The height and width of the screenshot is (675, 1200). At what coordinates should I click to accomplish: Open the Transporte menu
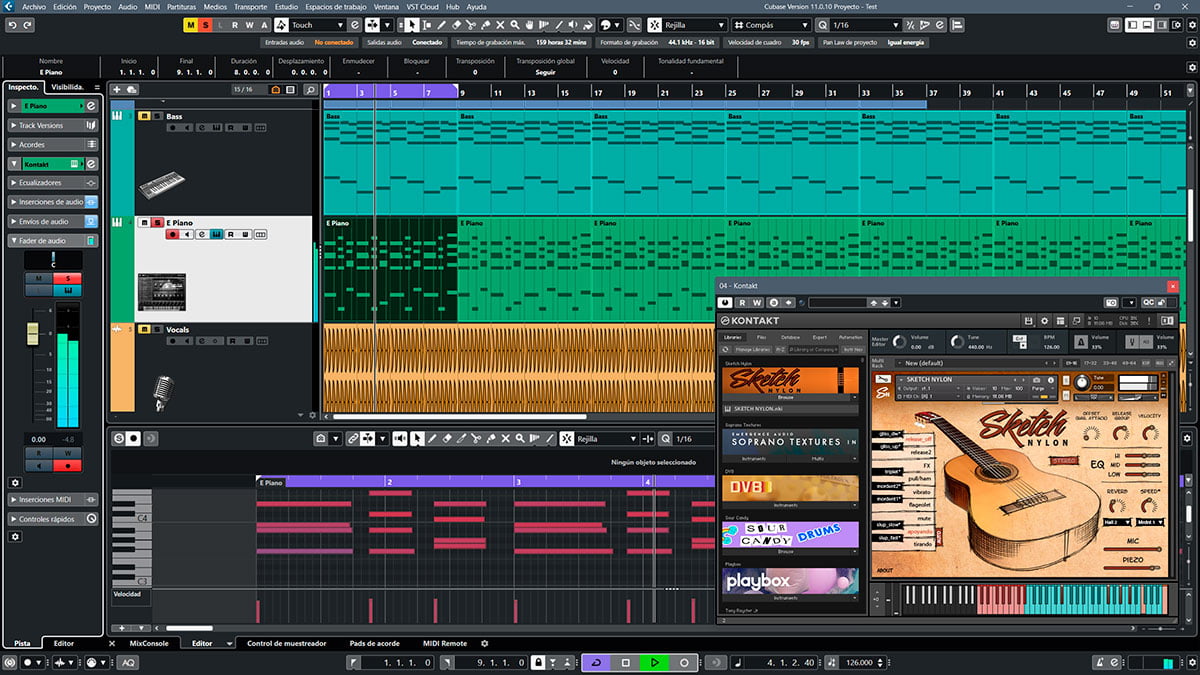[250, 6]
